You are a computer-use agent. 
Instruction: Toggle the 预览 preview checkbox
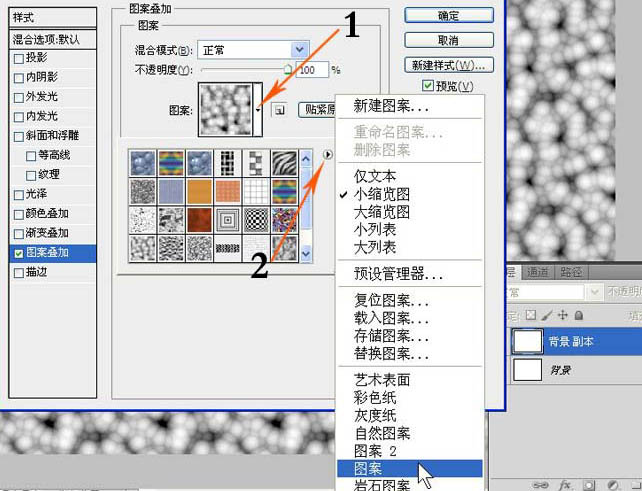pos(428,88)
